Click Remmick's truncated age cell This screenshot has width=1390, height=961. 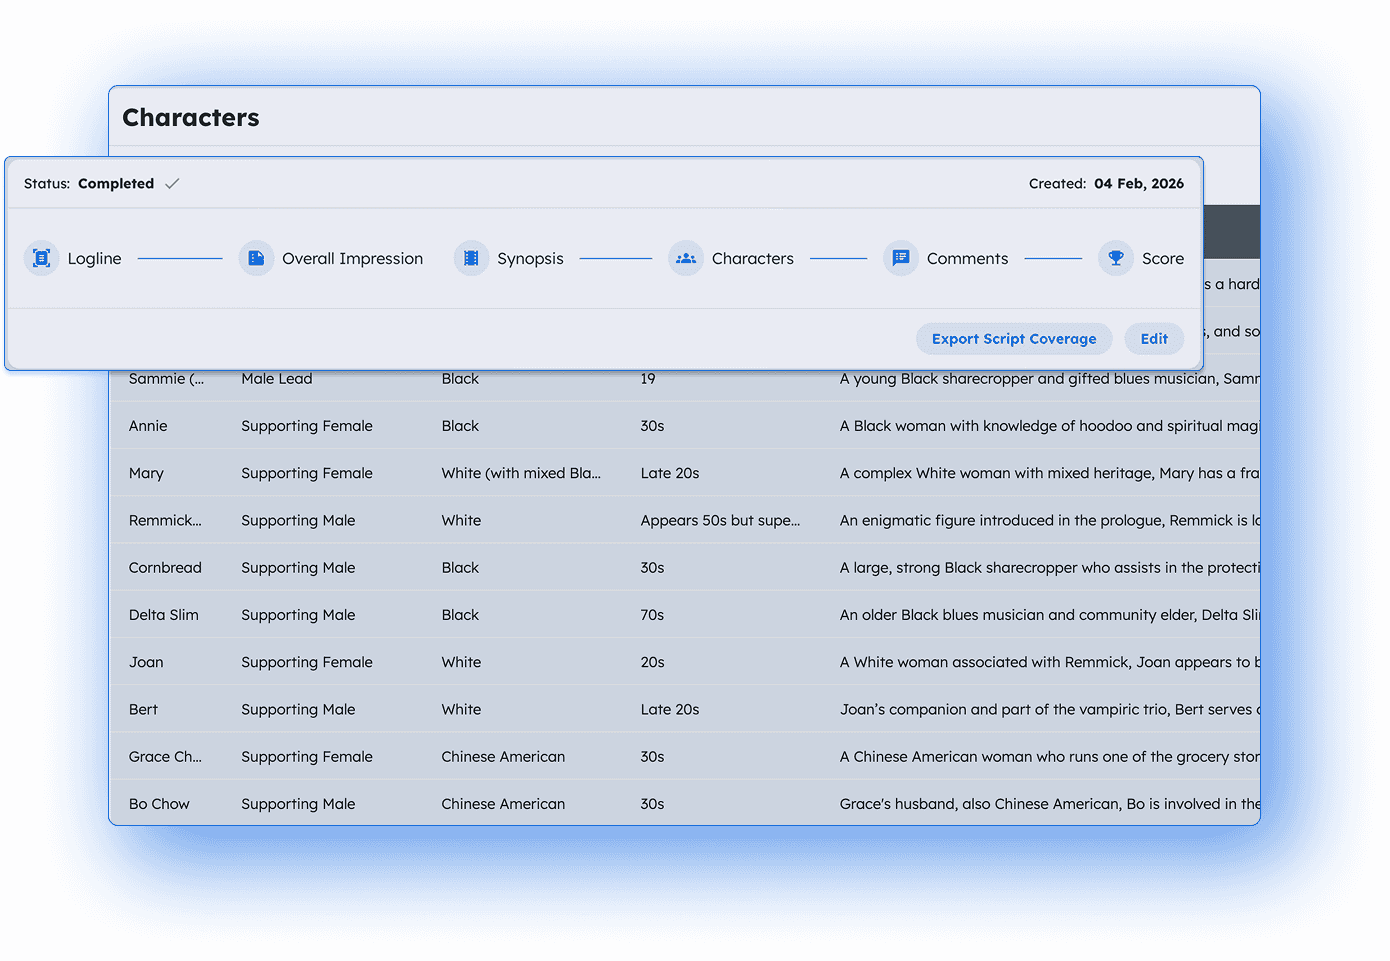720,520
